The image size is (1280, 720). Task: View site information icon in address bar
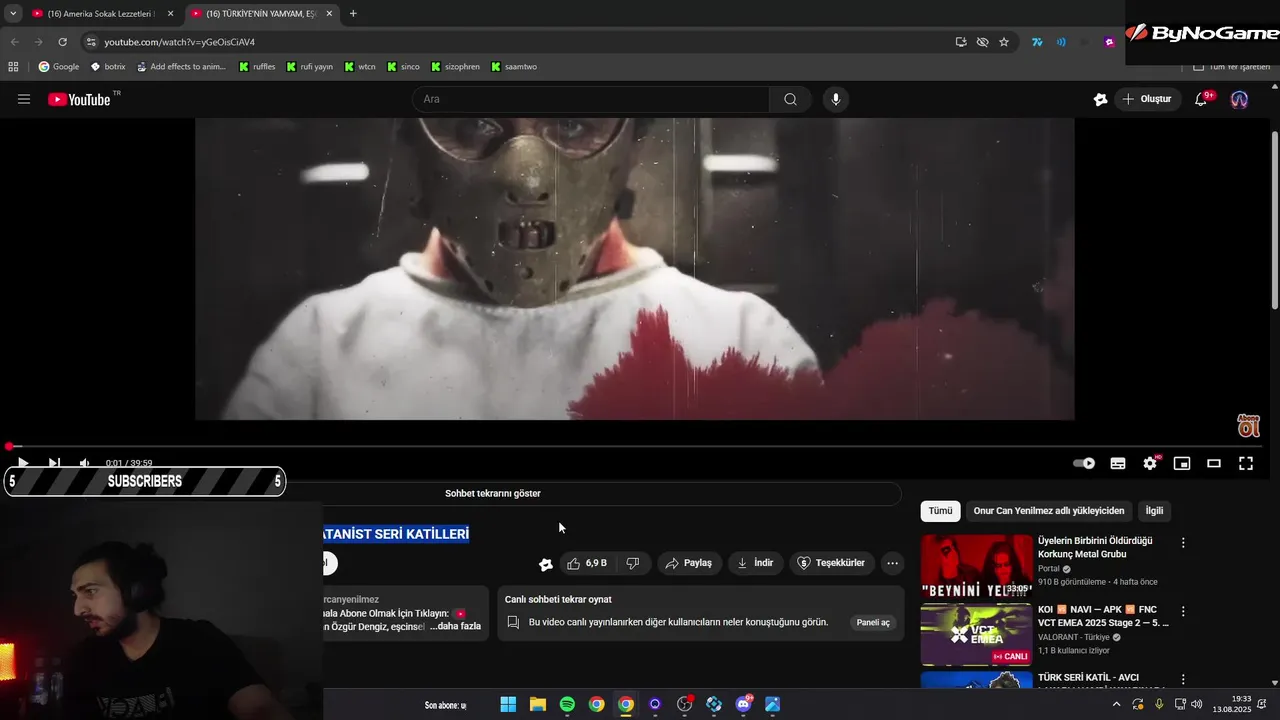pos(91,42)
